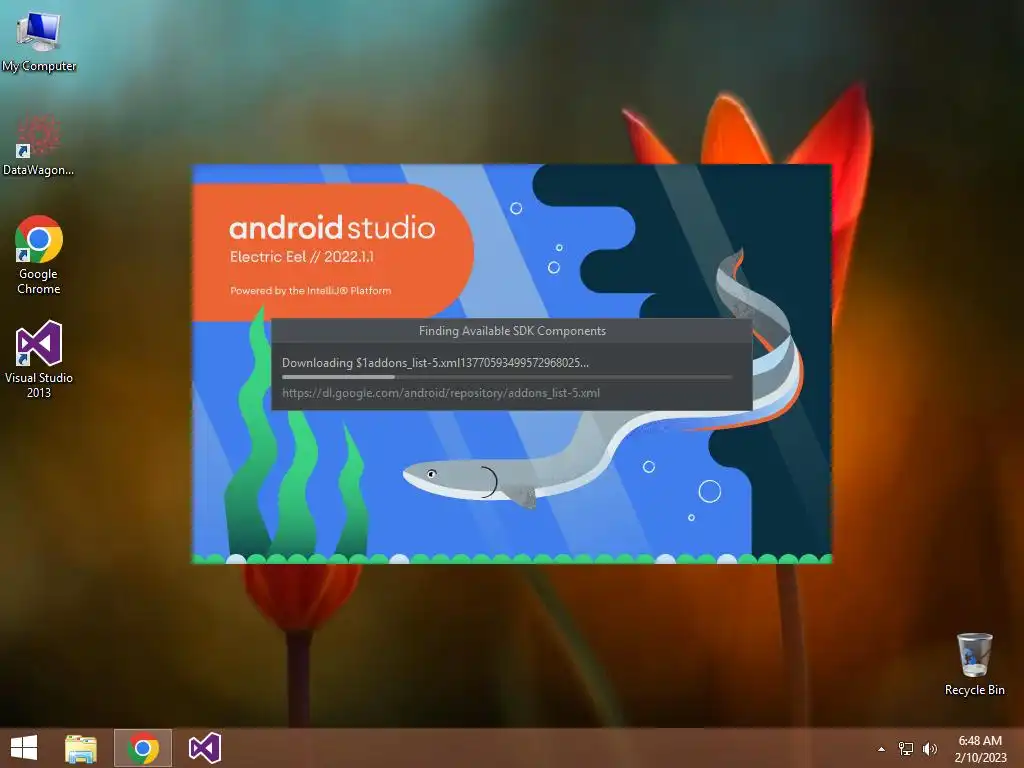Click the SDK download progress bar
Screen dimensions: 1024x768
click(507, 377)
